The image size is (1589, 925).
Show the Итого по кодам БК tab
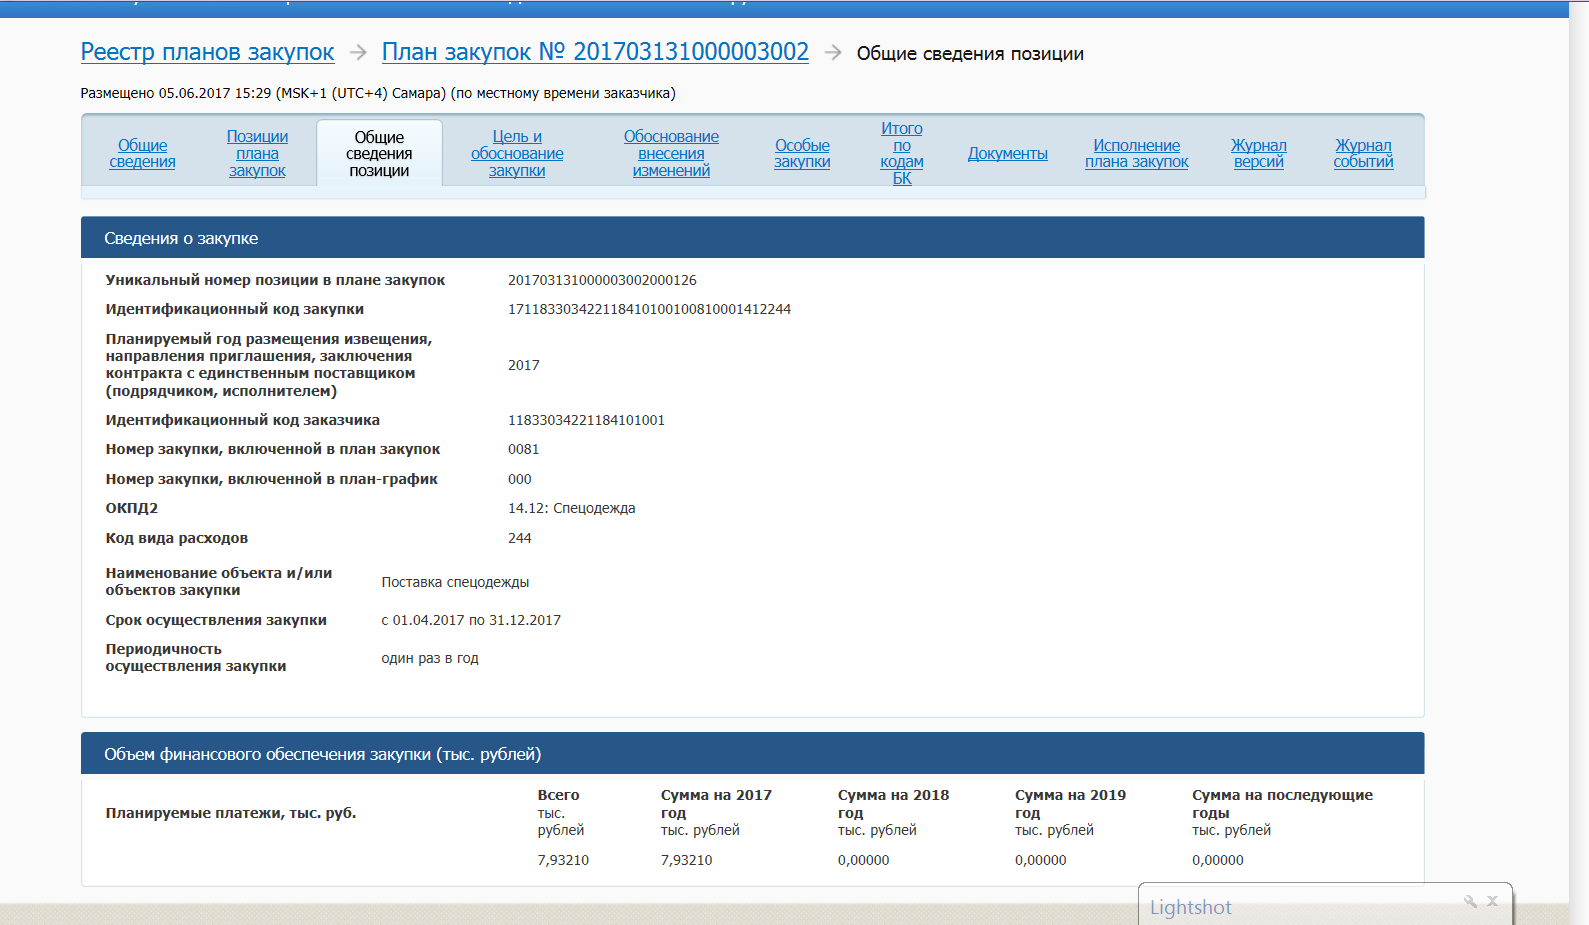click(902, 154)
